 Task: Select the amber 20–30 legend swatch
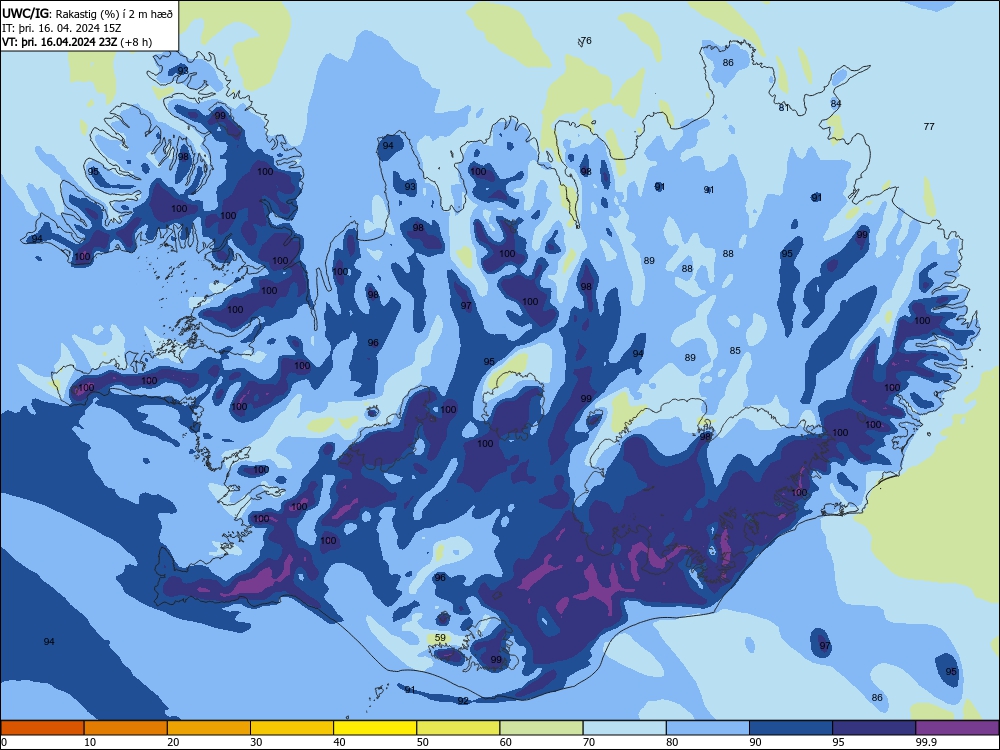pyautogui.click(x=209, y=728)
